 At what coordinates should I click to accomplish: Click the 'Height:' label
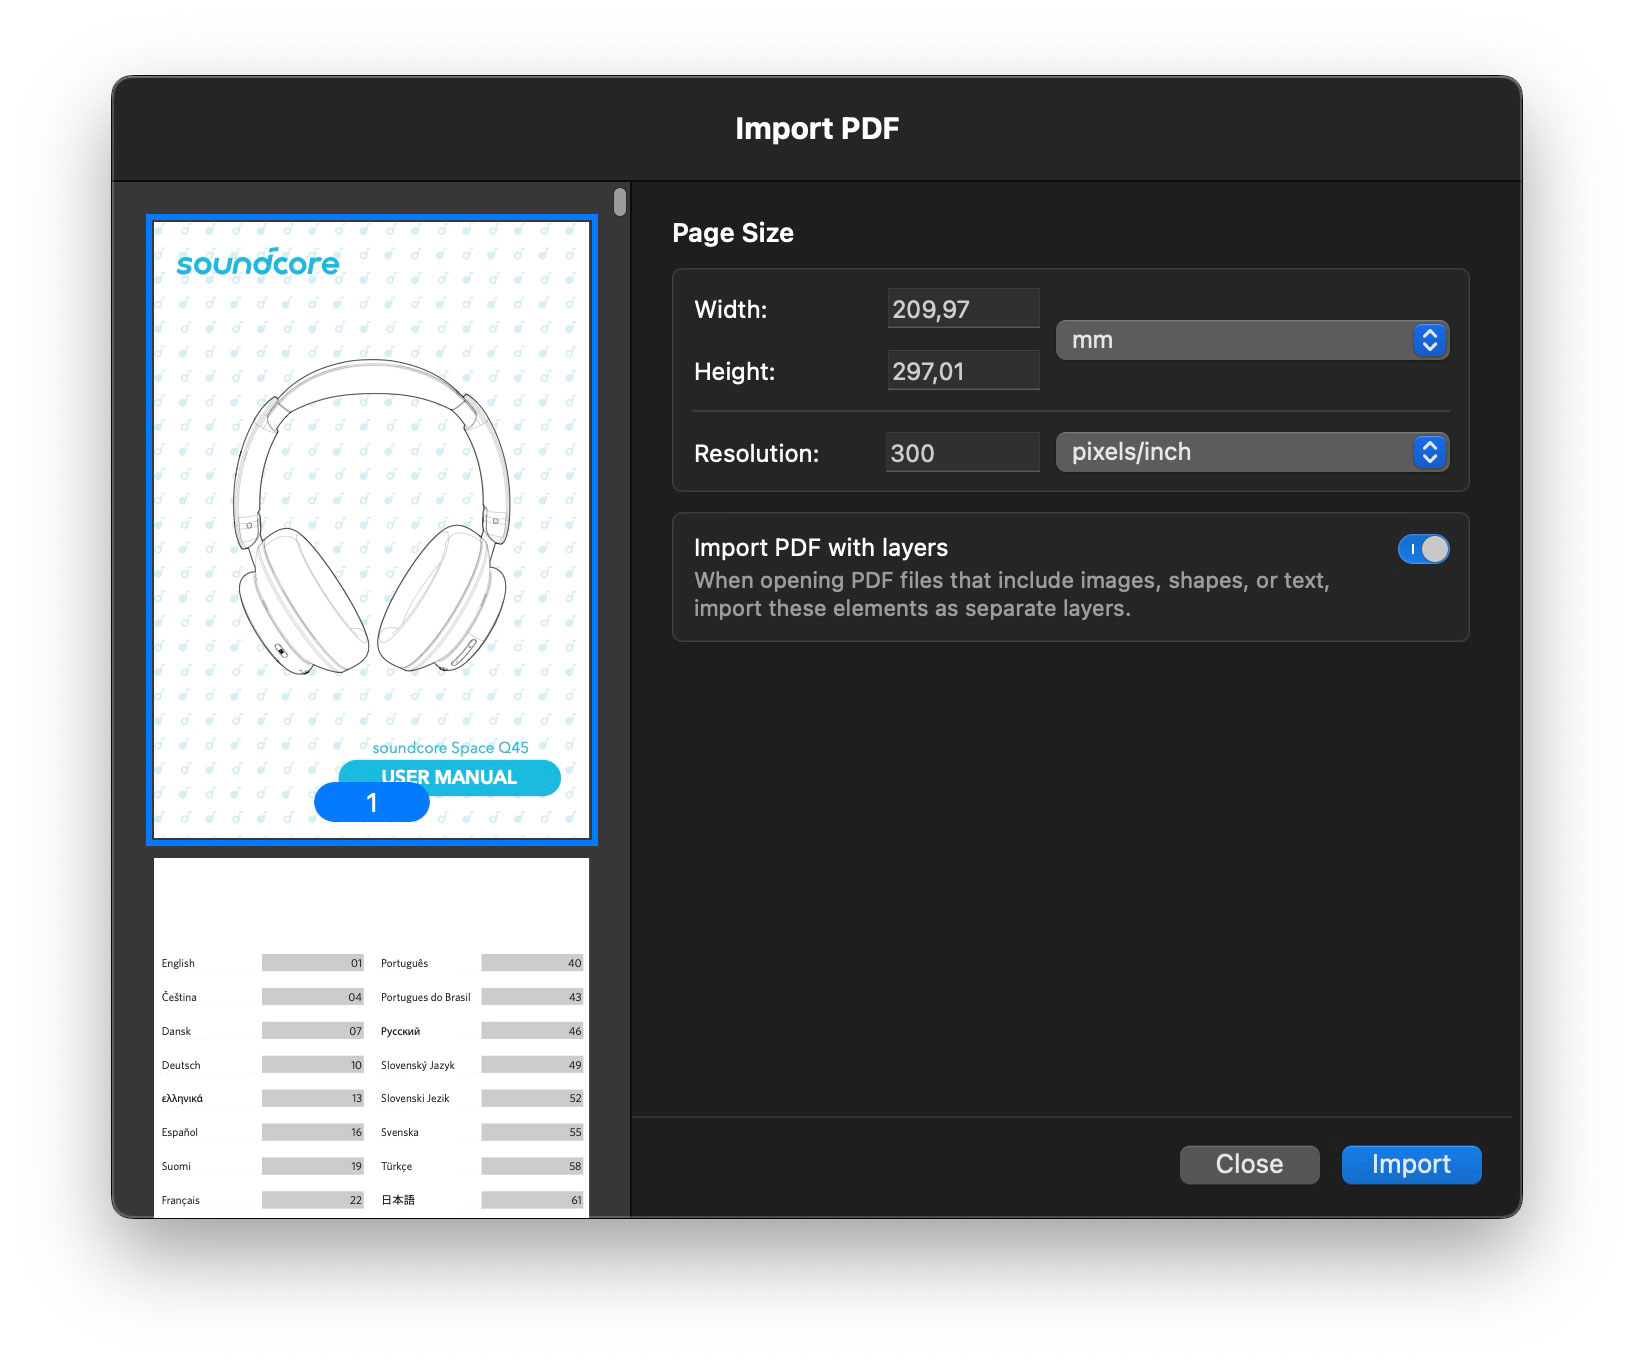[x=735, y=372]
